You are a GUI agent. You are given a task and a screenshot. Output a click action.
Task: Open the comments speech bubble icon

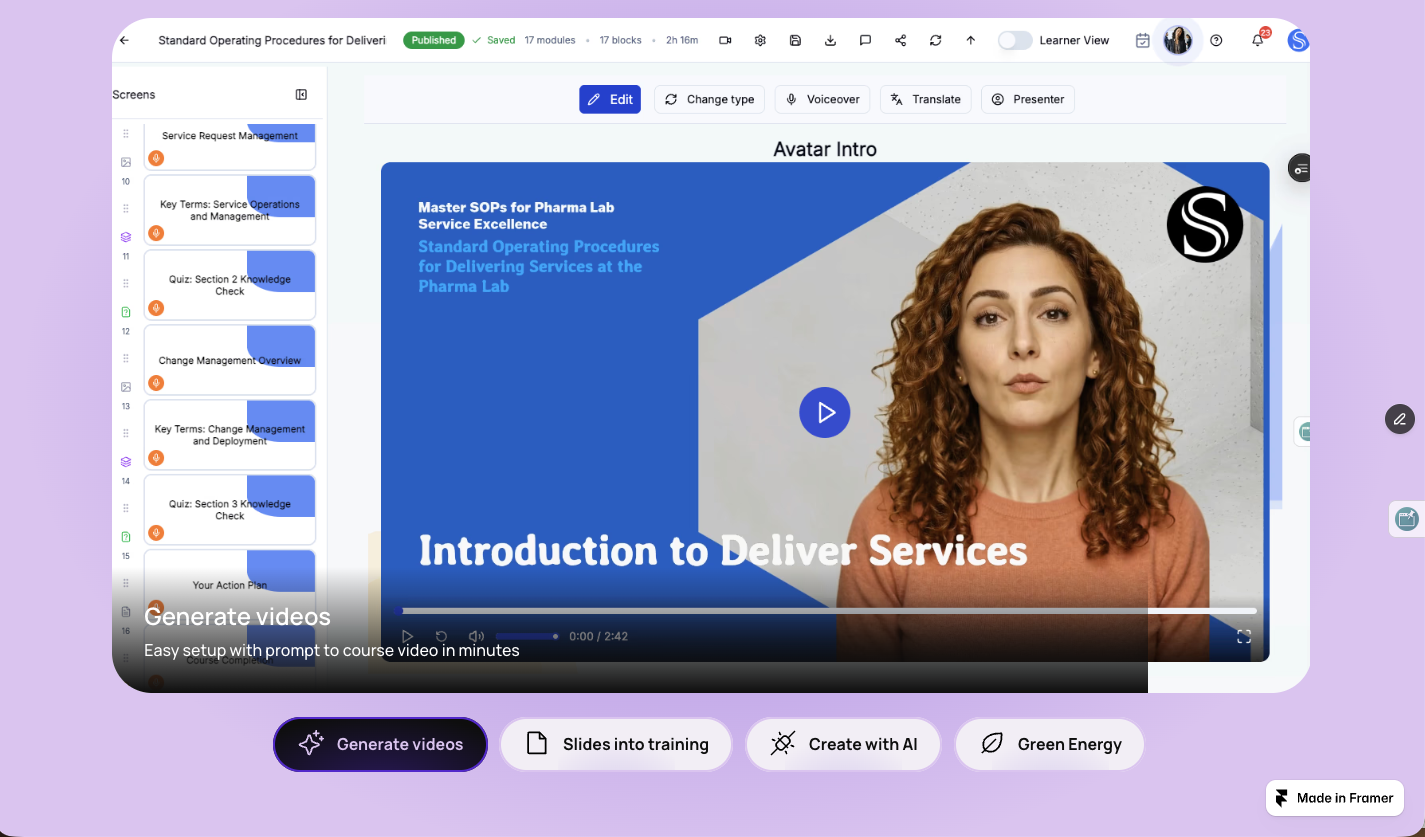tap(865, 41)
